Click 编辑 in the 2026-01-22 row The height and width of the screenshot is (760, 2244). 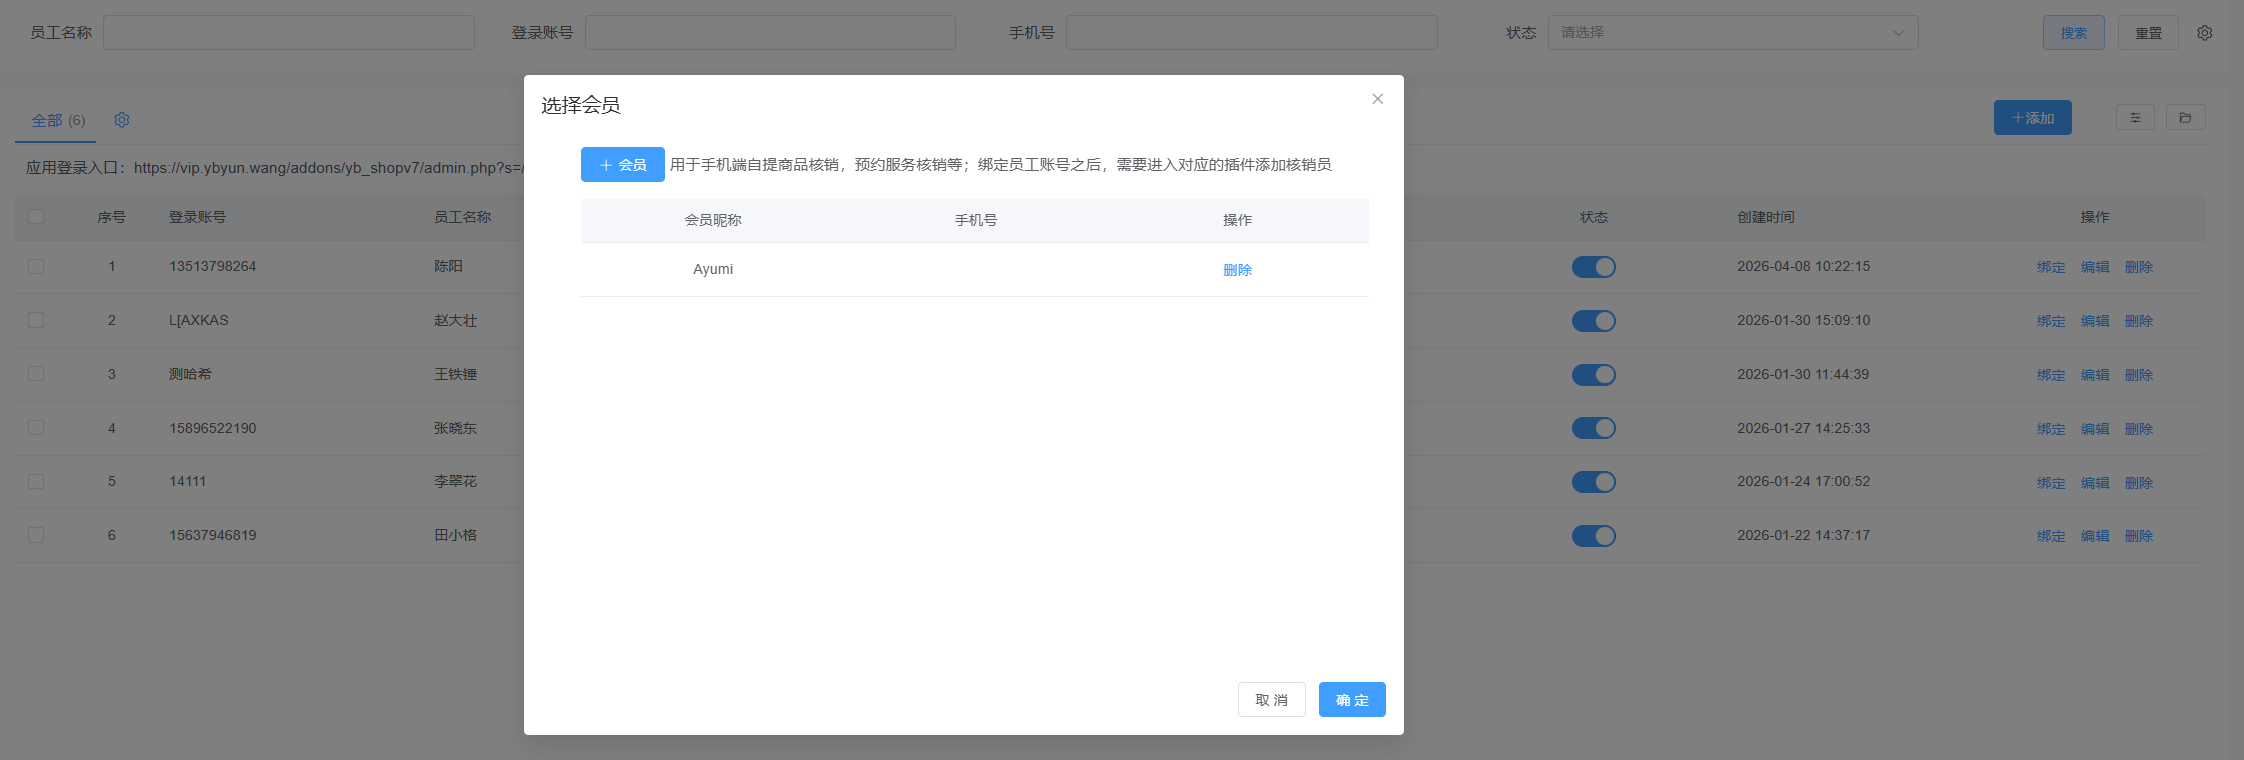coord(2095,536)
